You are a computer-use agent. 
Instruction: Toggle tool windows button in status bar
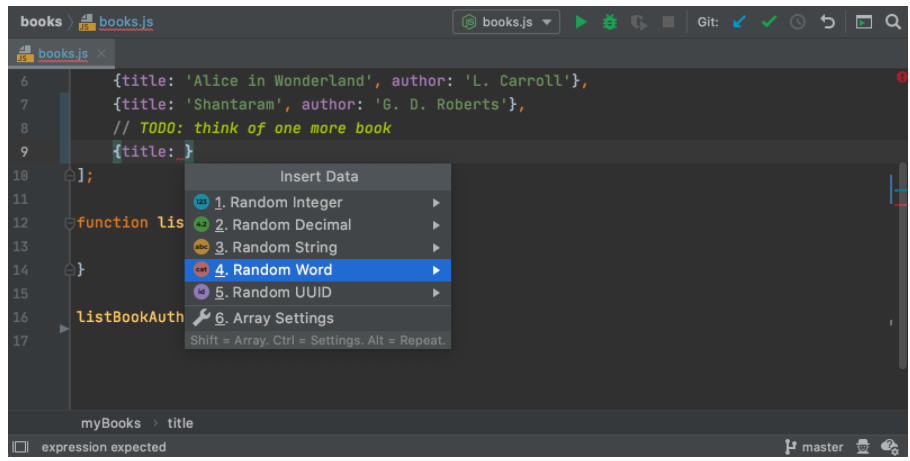[x=20, y=447]
